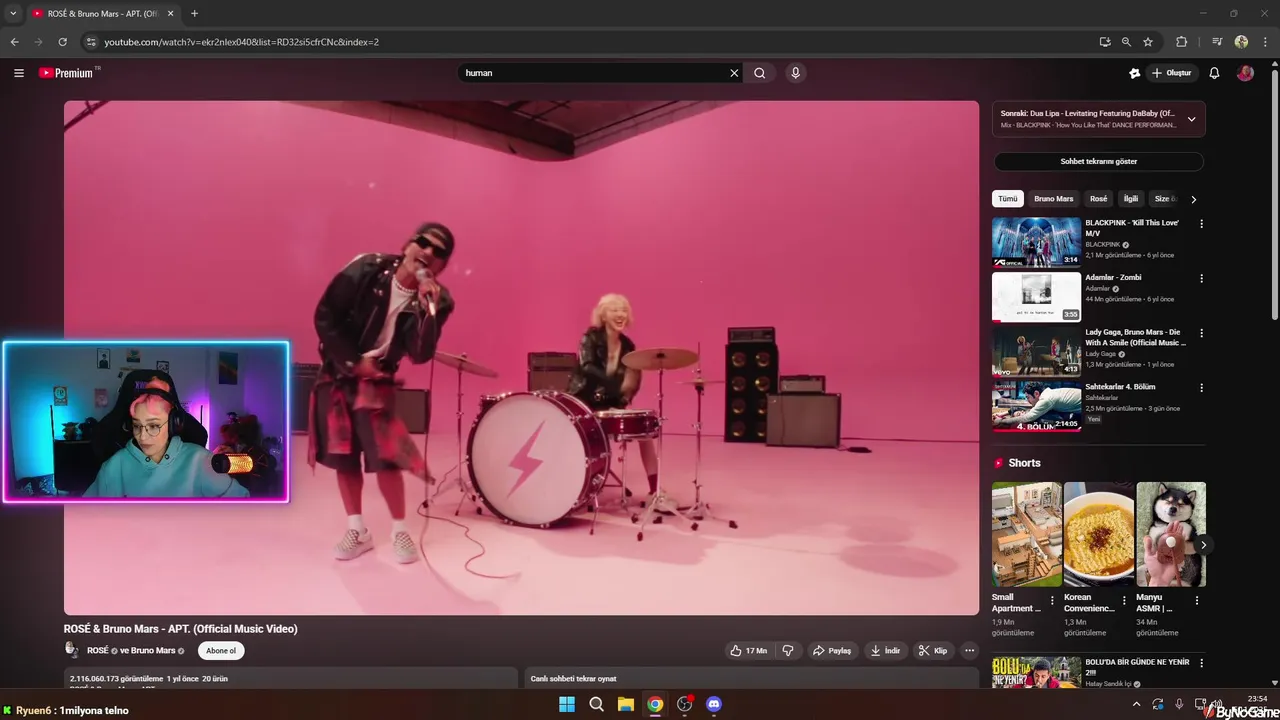The image size is (1280, 720).
Task: Select the Tümü filter chip
Action: pyautogui.click(x=1008, y=199)
